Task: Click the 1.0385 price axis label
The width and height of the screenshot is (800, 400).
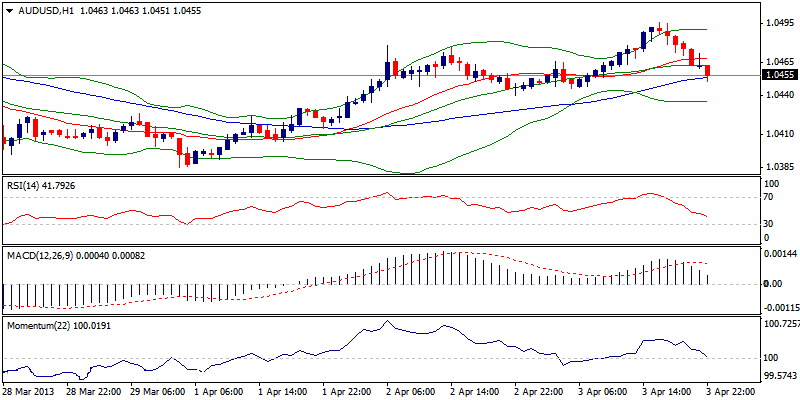Action: [778, 167]
